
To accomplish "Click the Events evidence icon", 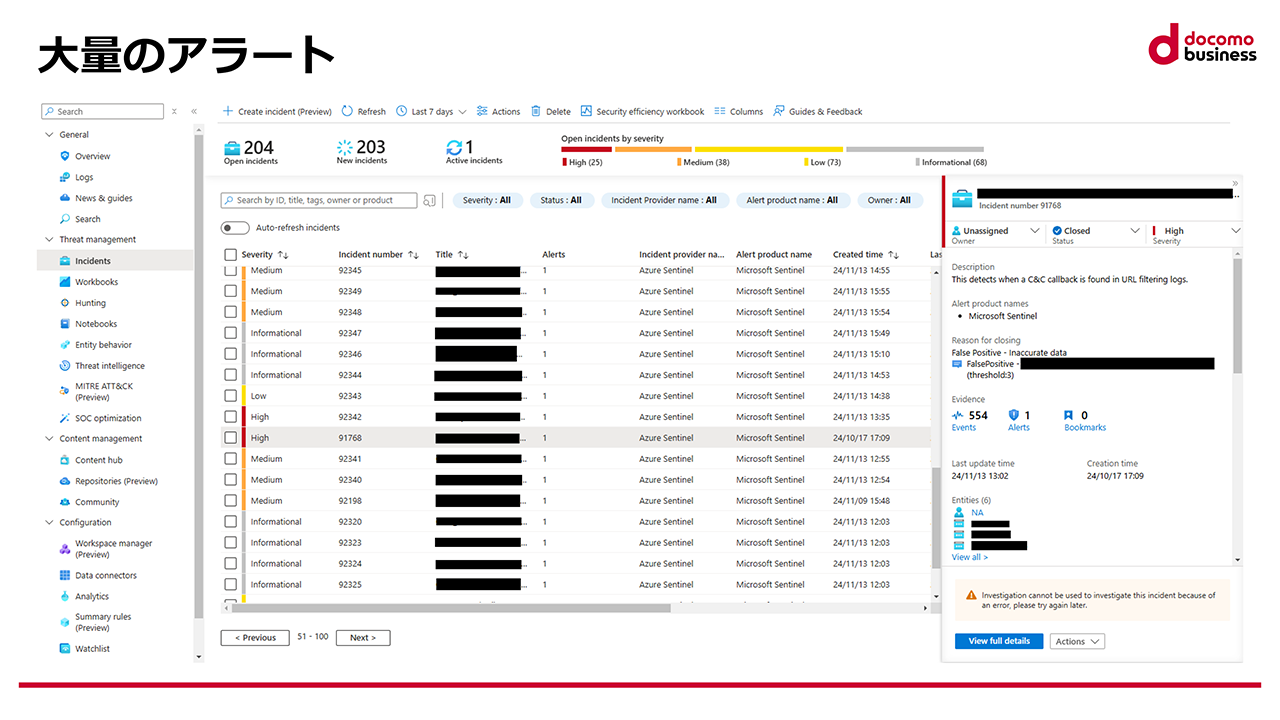I will click(x=958, y=415).
